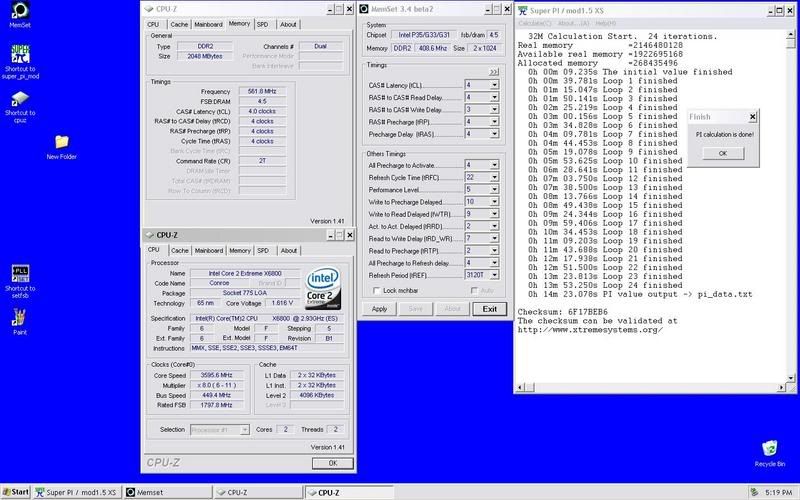
Task: Open the MemSet desktop shortcut icon
Action: tap(20, 10)
